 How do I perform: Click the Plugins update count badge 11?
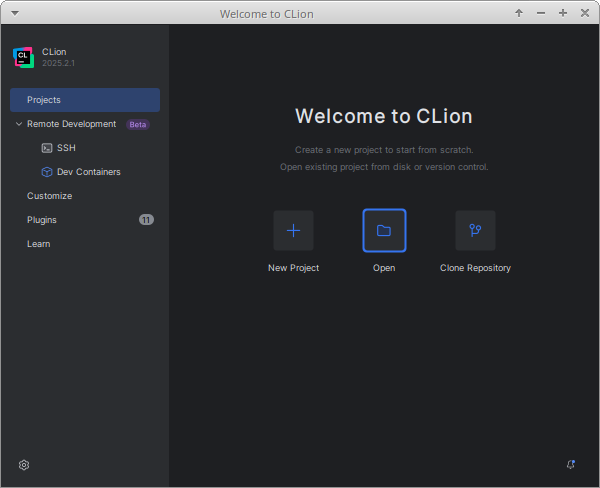point(146,220)
